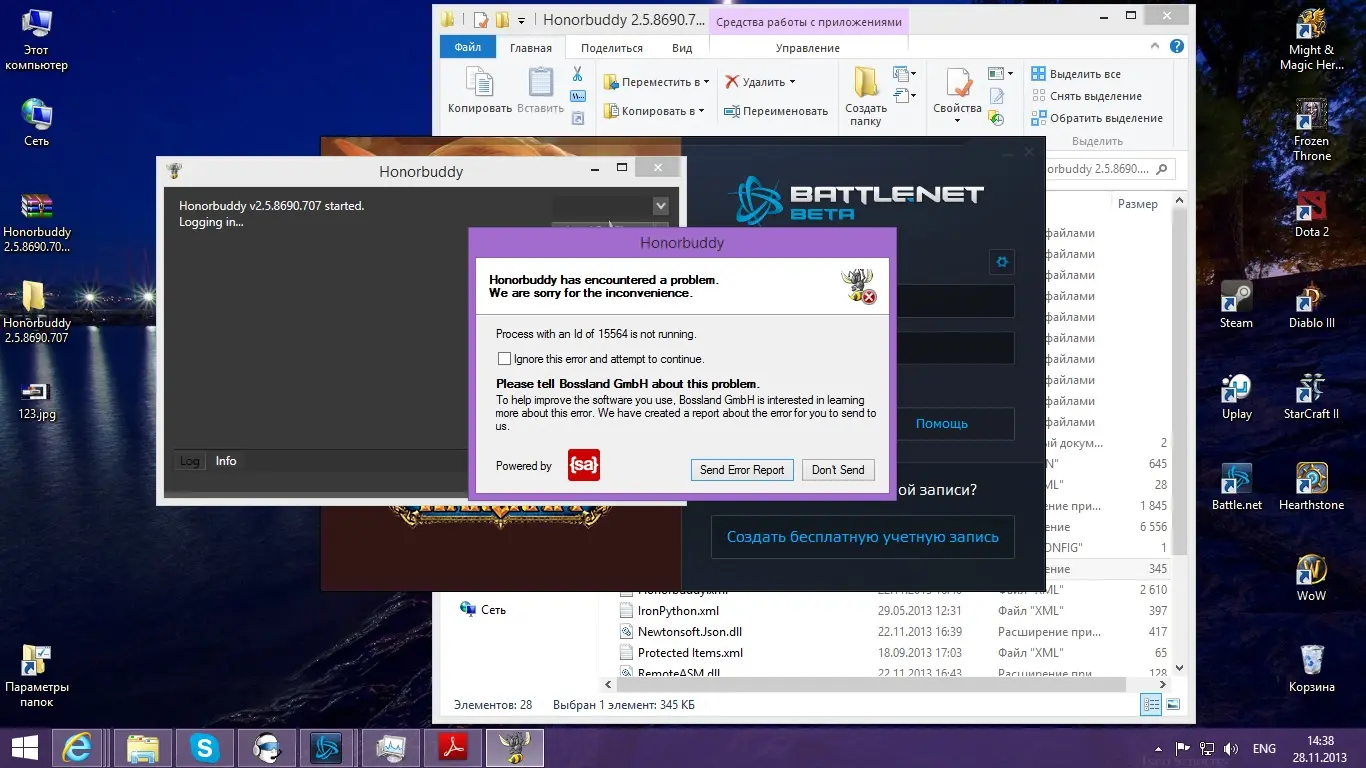Click the Copy path icon in ribbon
This screenshot has height=768, width=1366.
pos(578,96)
